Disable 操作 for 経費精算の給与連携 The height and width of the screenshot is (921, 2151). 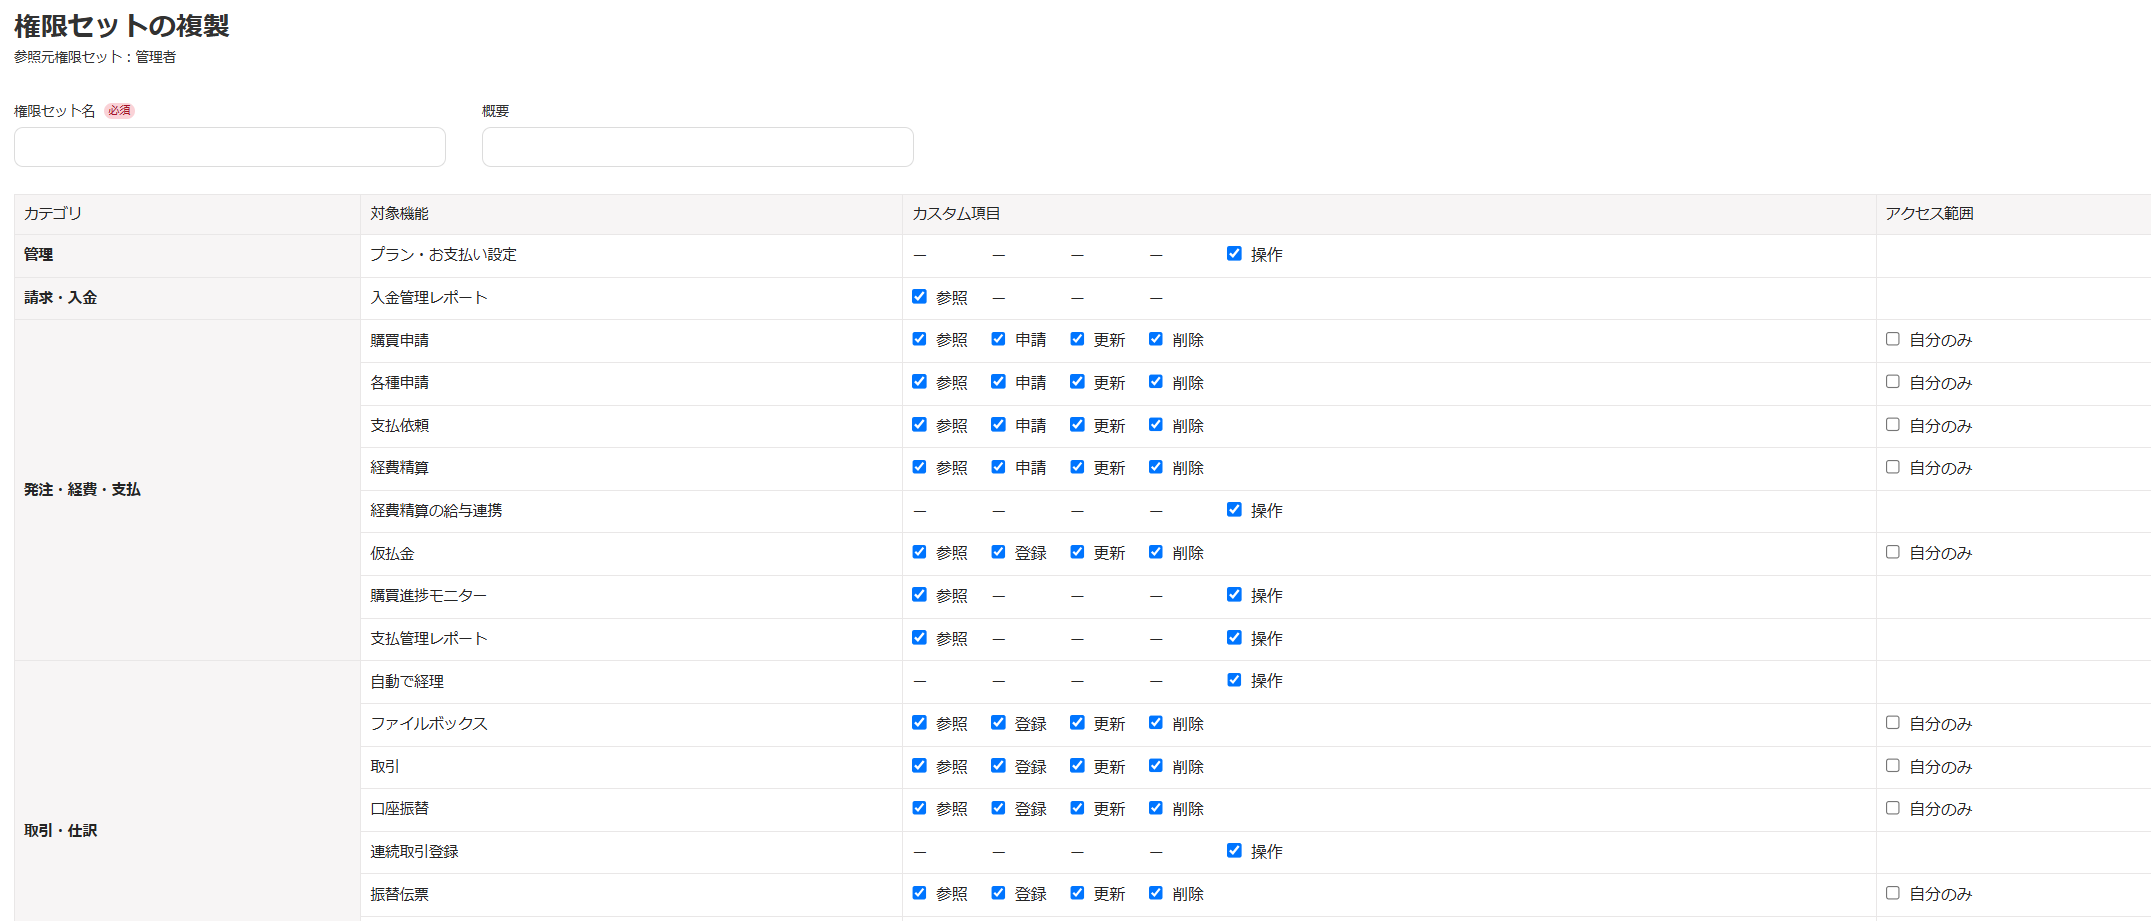pyautogui.click(x=1234, y=510)
